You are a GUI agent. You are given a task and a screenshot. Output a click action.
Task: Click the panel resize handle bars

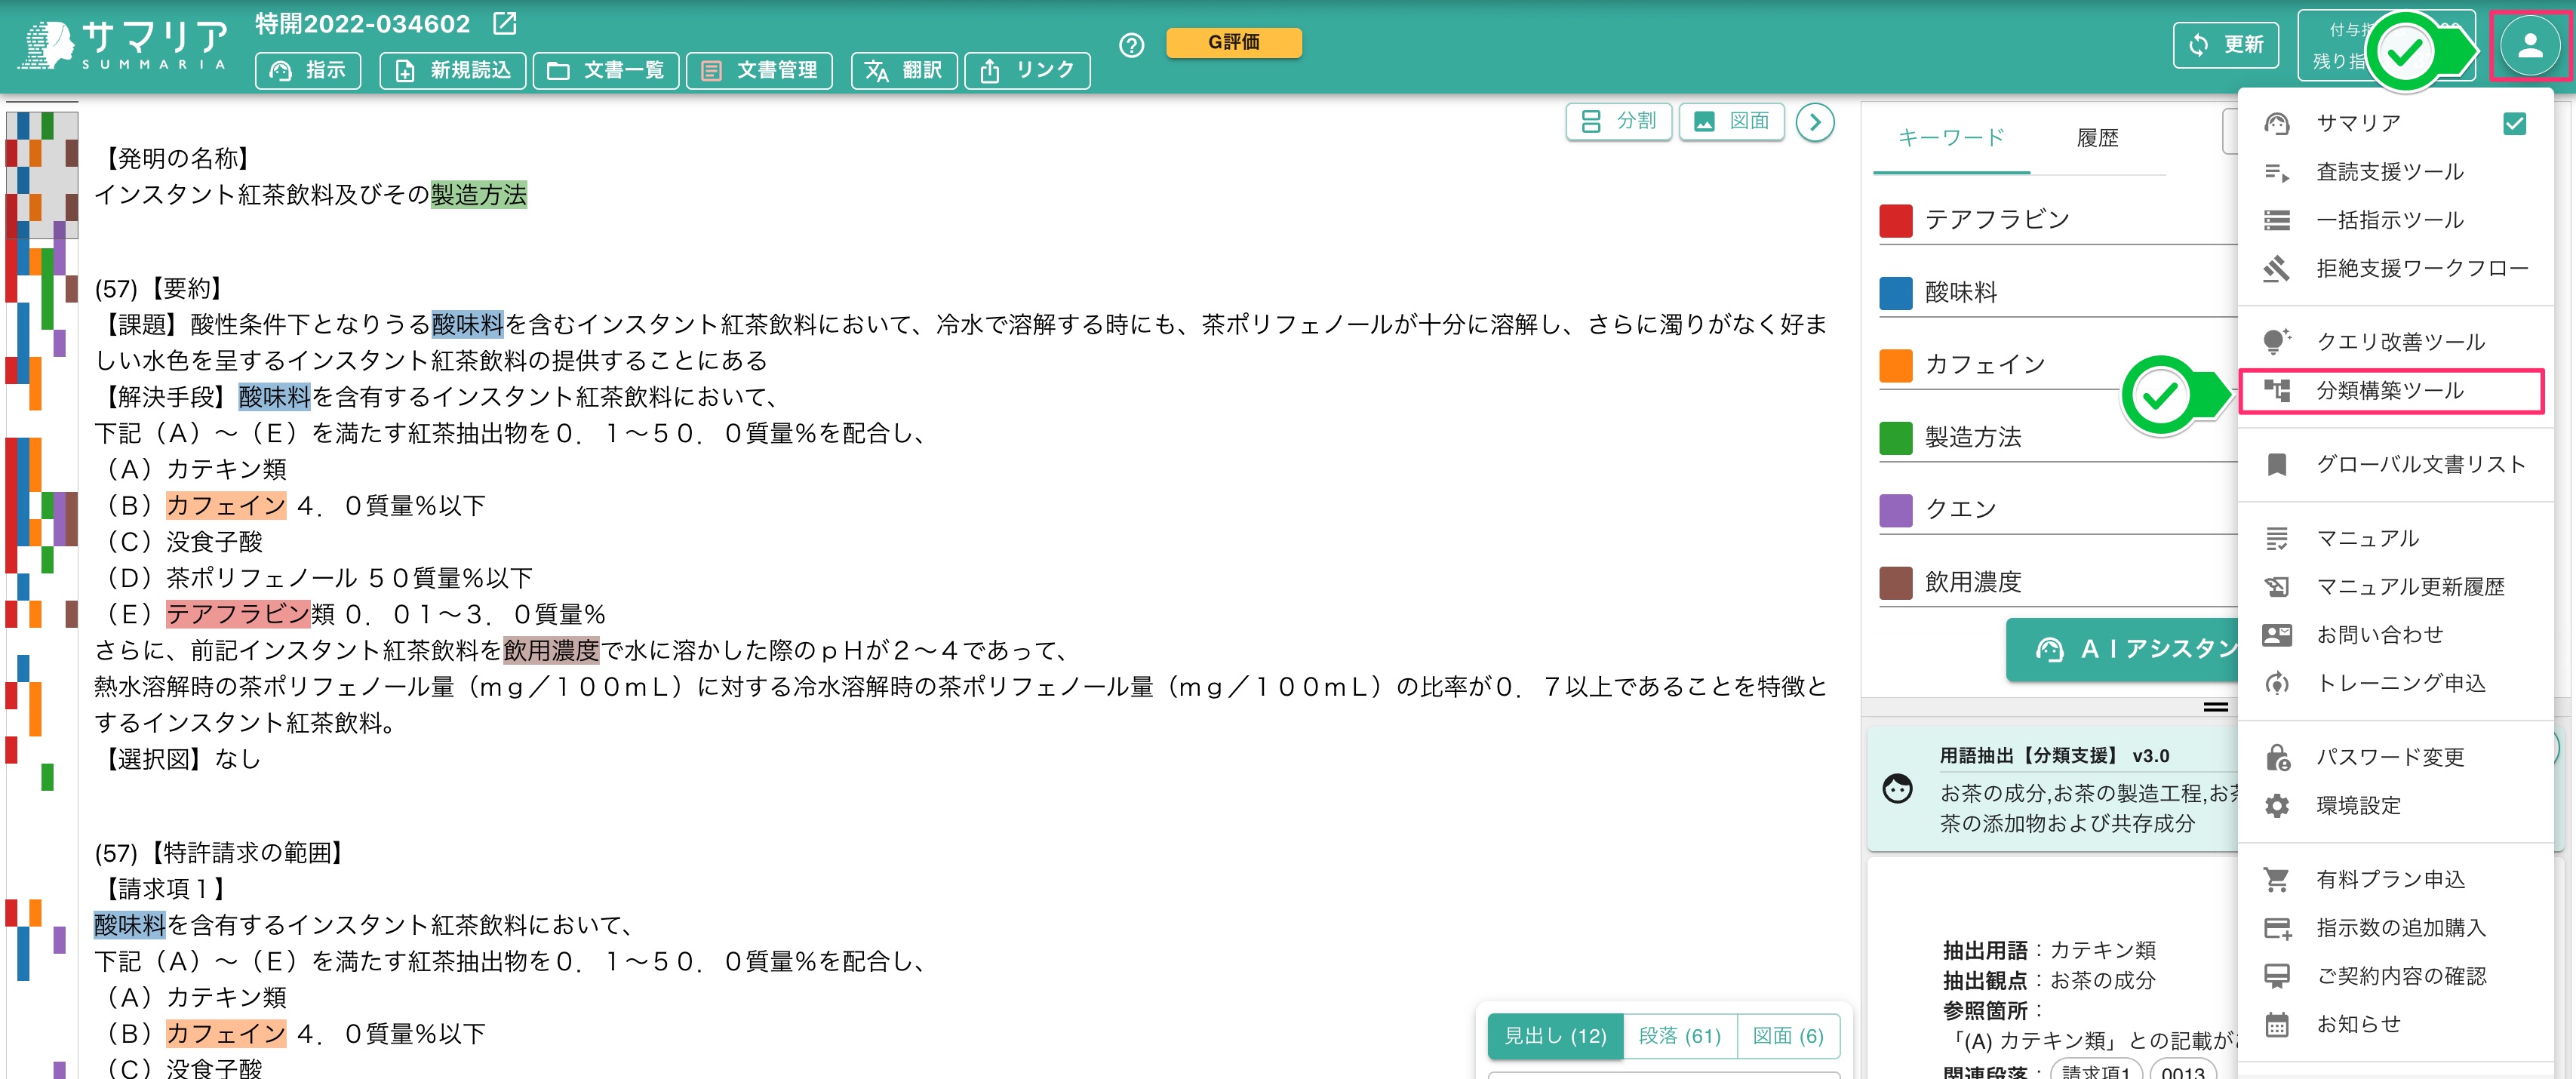pos(2216,707)
